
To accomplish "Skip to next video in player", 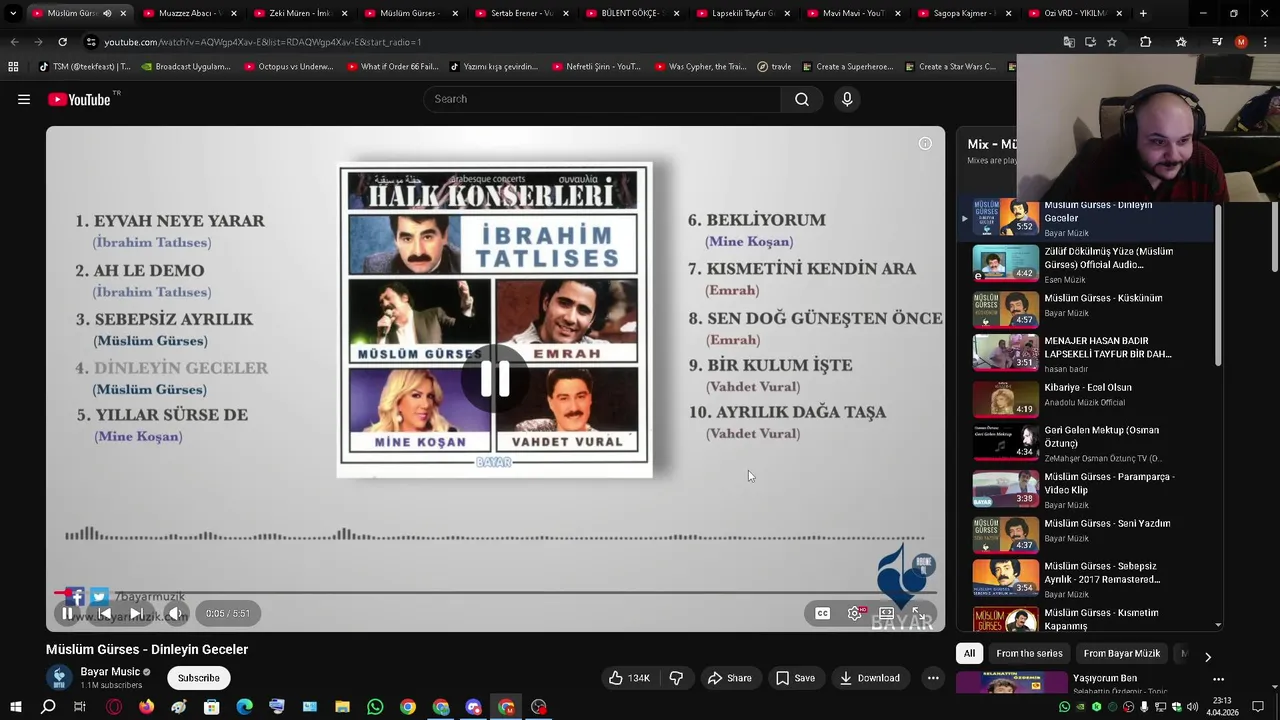I will click(137, 613).
